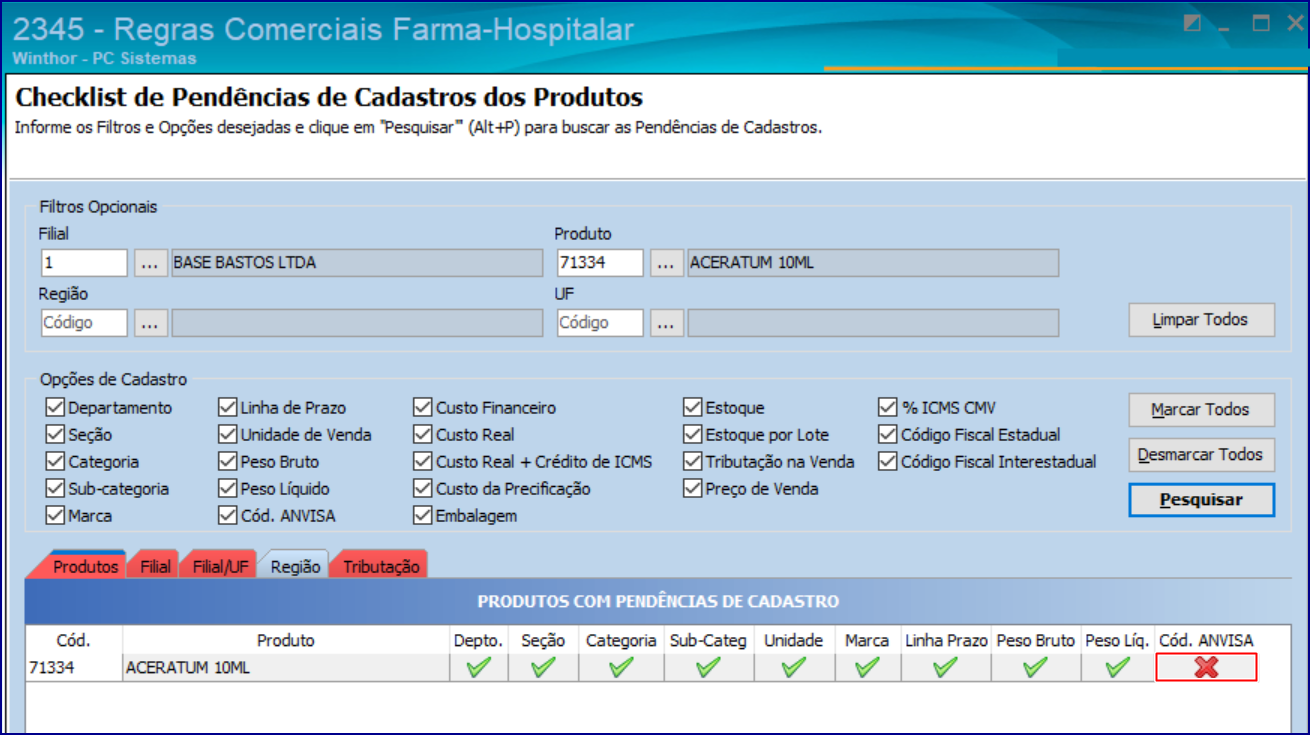This screenshot has height=735, width=1310.
Task: Click the Desmarcar Todos button
Action: pos(1201,455)
